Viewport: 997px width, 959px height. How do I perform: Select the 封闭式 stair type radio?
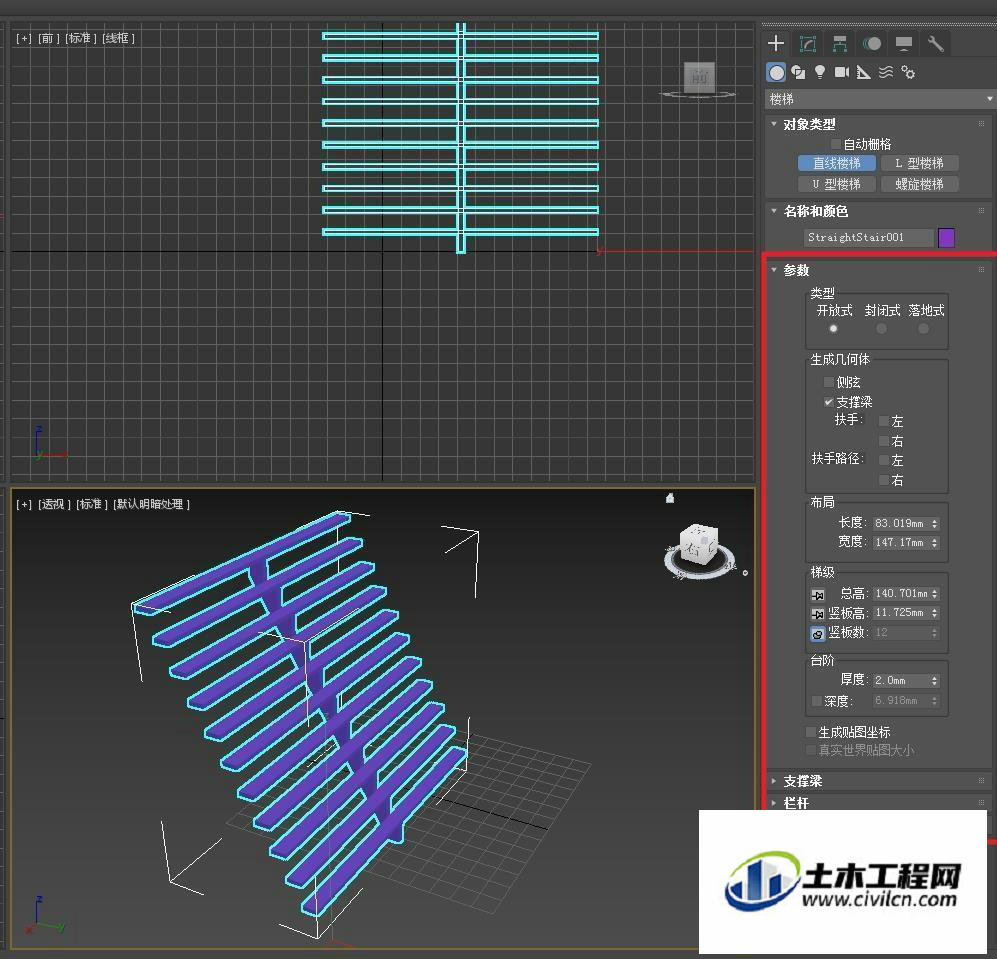pos(881,329)
